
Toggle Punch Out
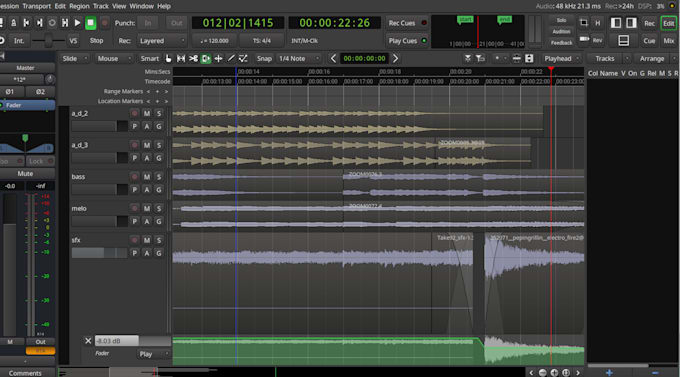(177, 23)
